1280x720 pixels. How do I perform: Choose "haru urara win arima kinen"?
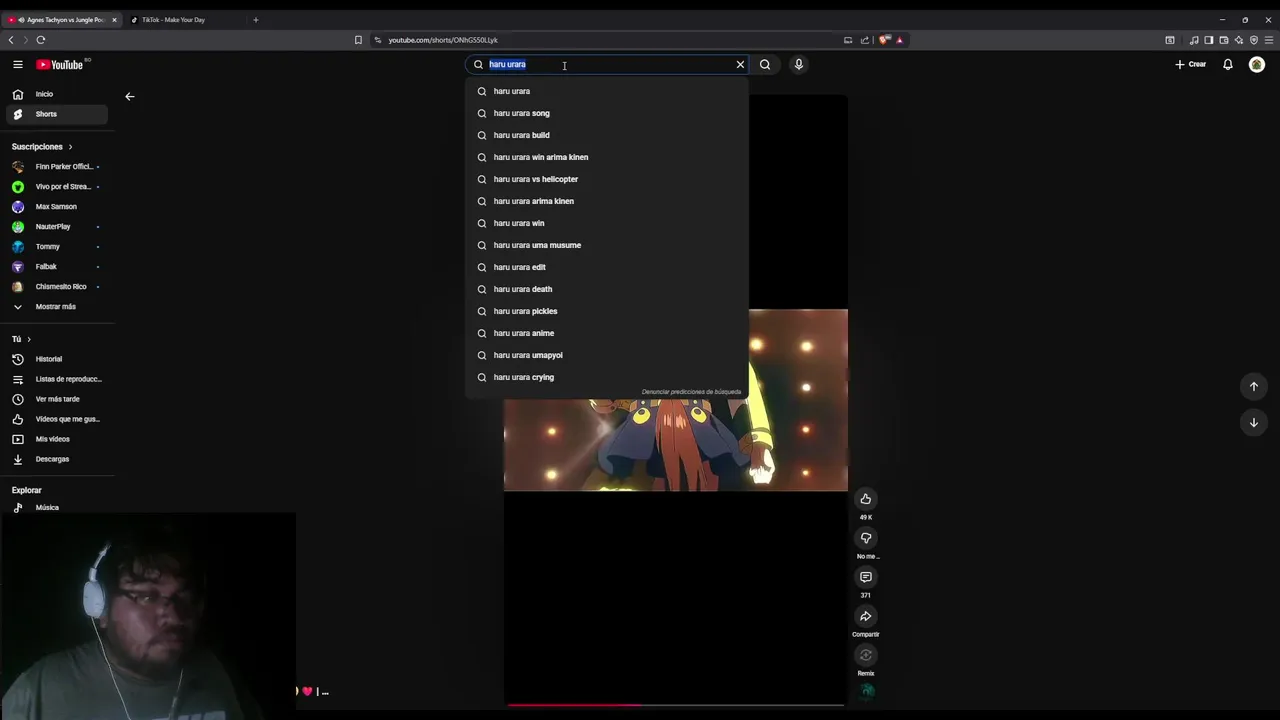coord(607,157)
